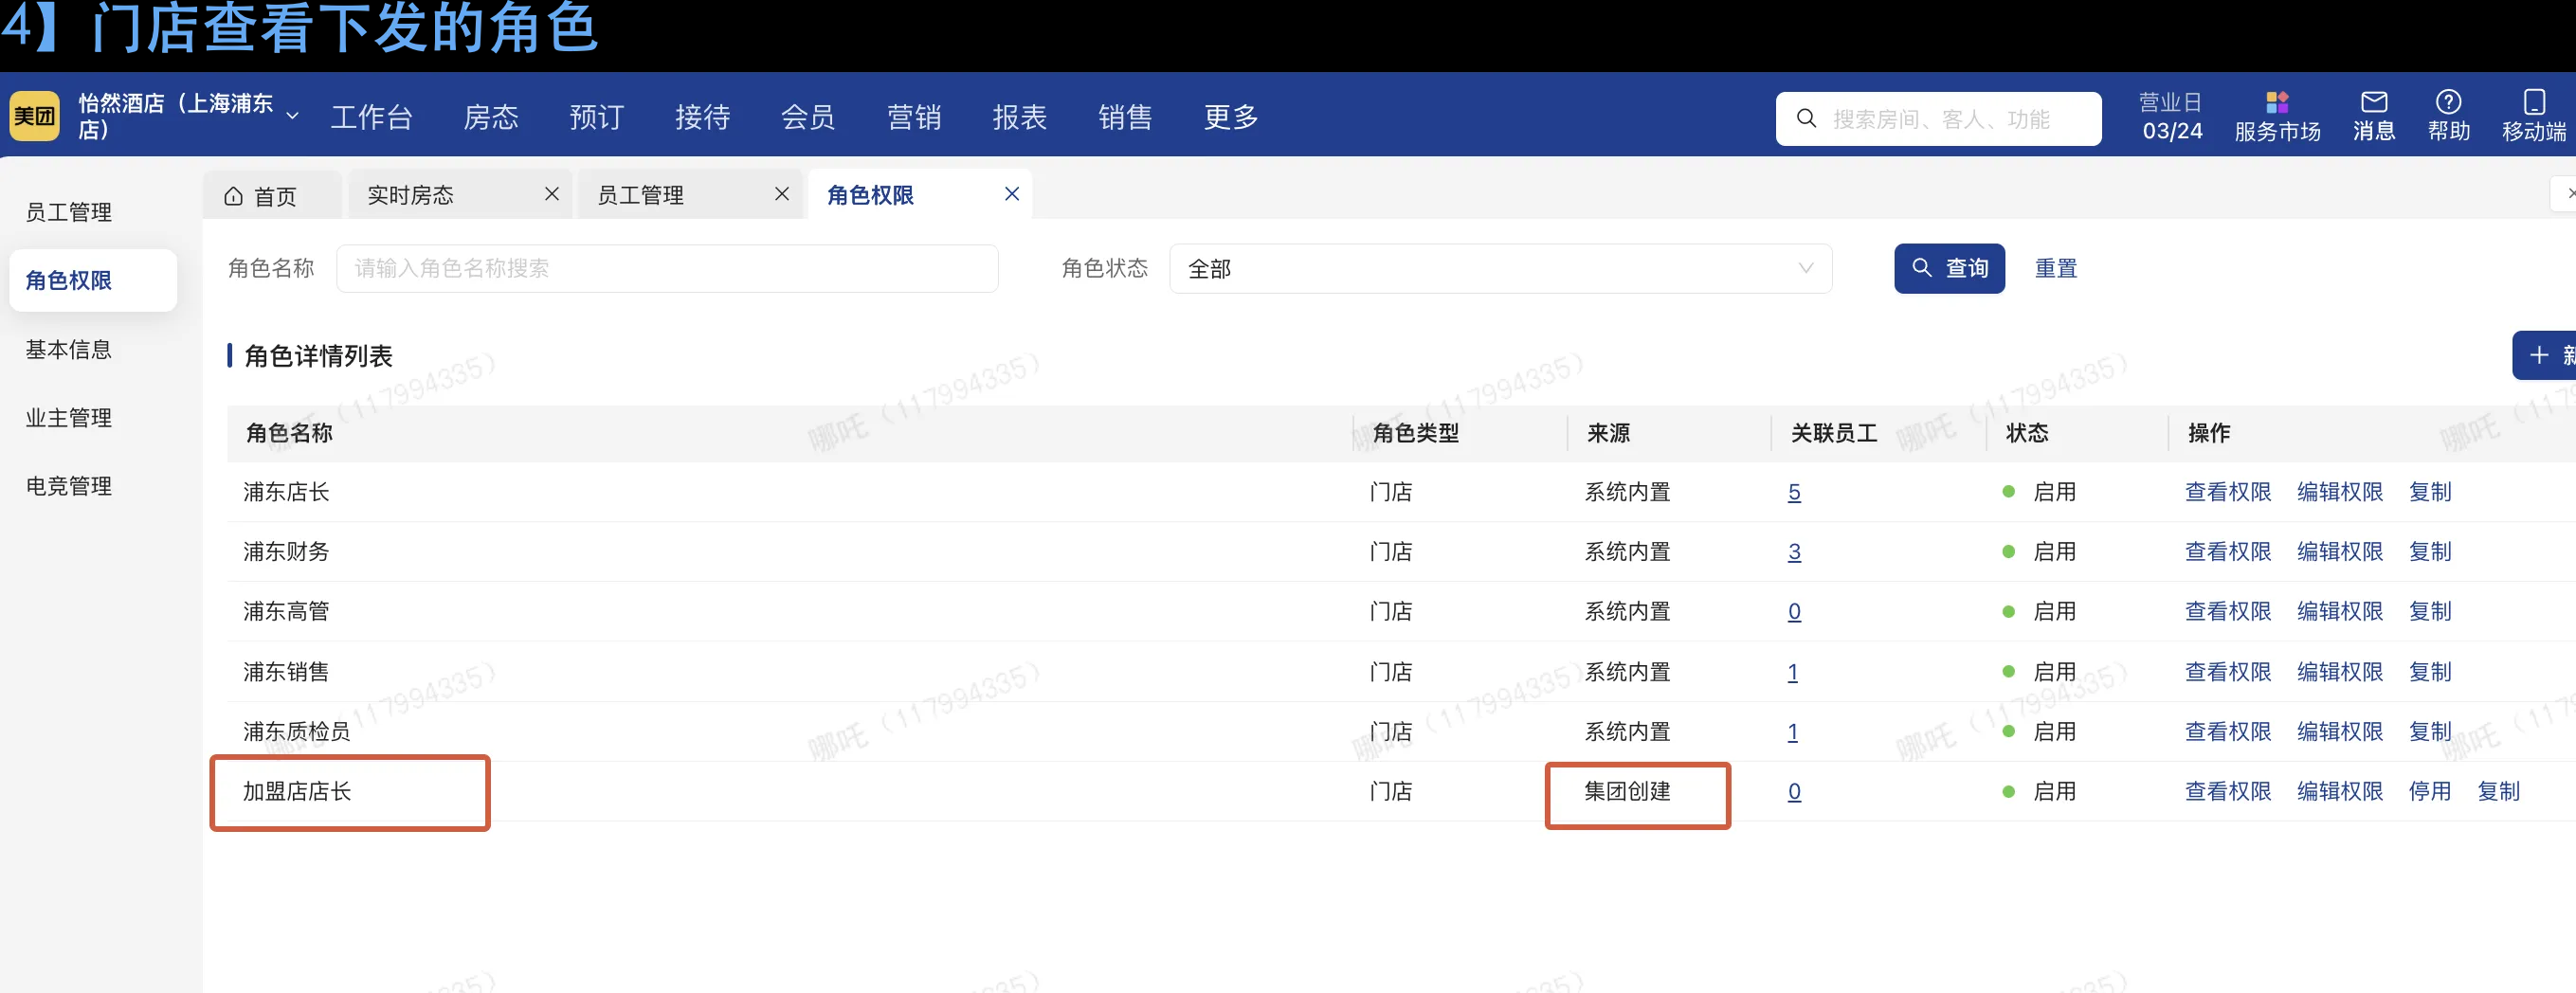Open the 营销 menu
This screenshot has width=2576, height=993.
point(914,117)
